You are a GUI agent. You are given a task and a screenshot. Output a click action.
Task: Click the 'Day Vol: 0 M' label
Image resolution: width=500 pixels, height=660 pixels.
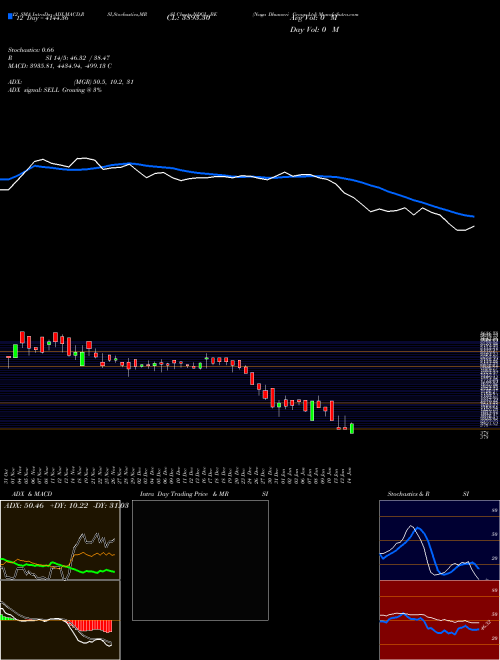(x=314, y=30)
